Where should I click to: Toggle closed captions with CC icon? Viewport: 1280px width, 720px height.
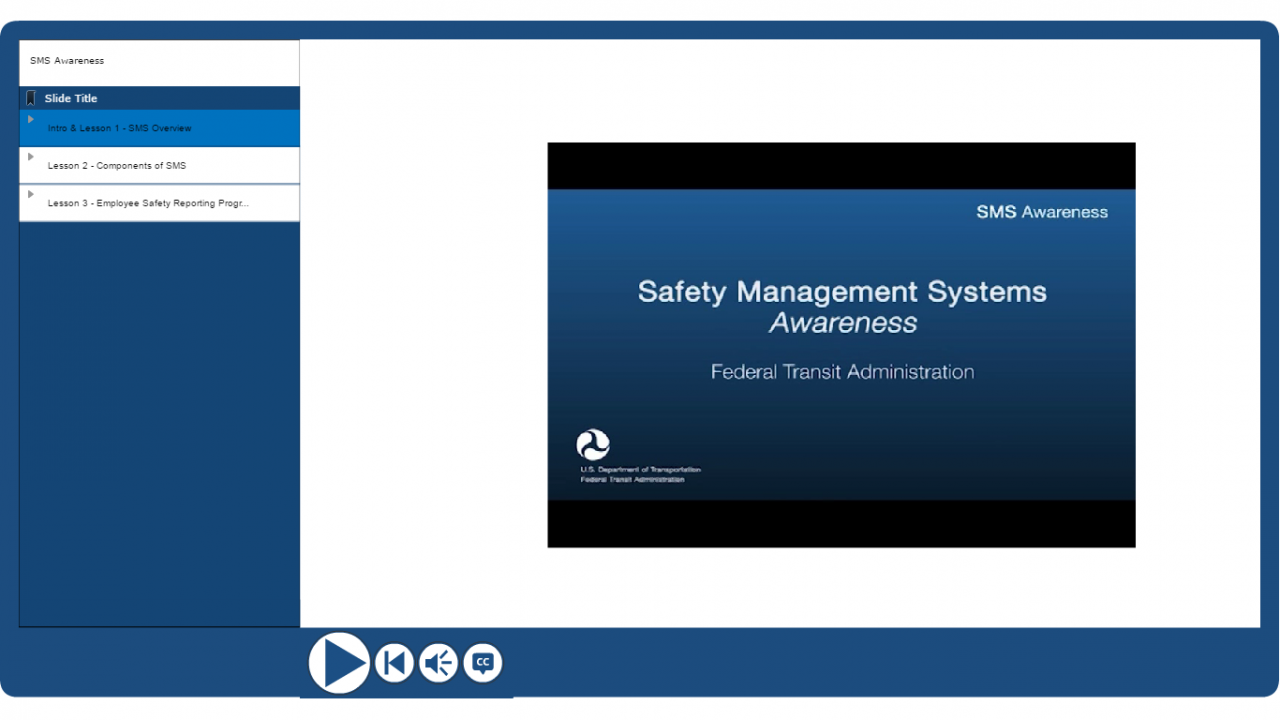tap(483, 662)
